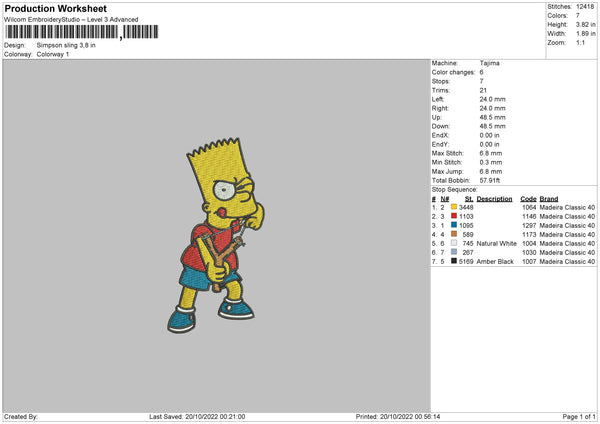Click the Total Bobbin value 57.91ft
Image resolution: width=600 pixels, height=424 pixels.
[490, 180]
